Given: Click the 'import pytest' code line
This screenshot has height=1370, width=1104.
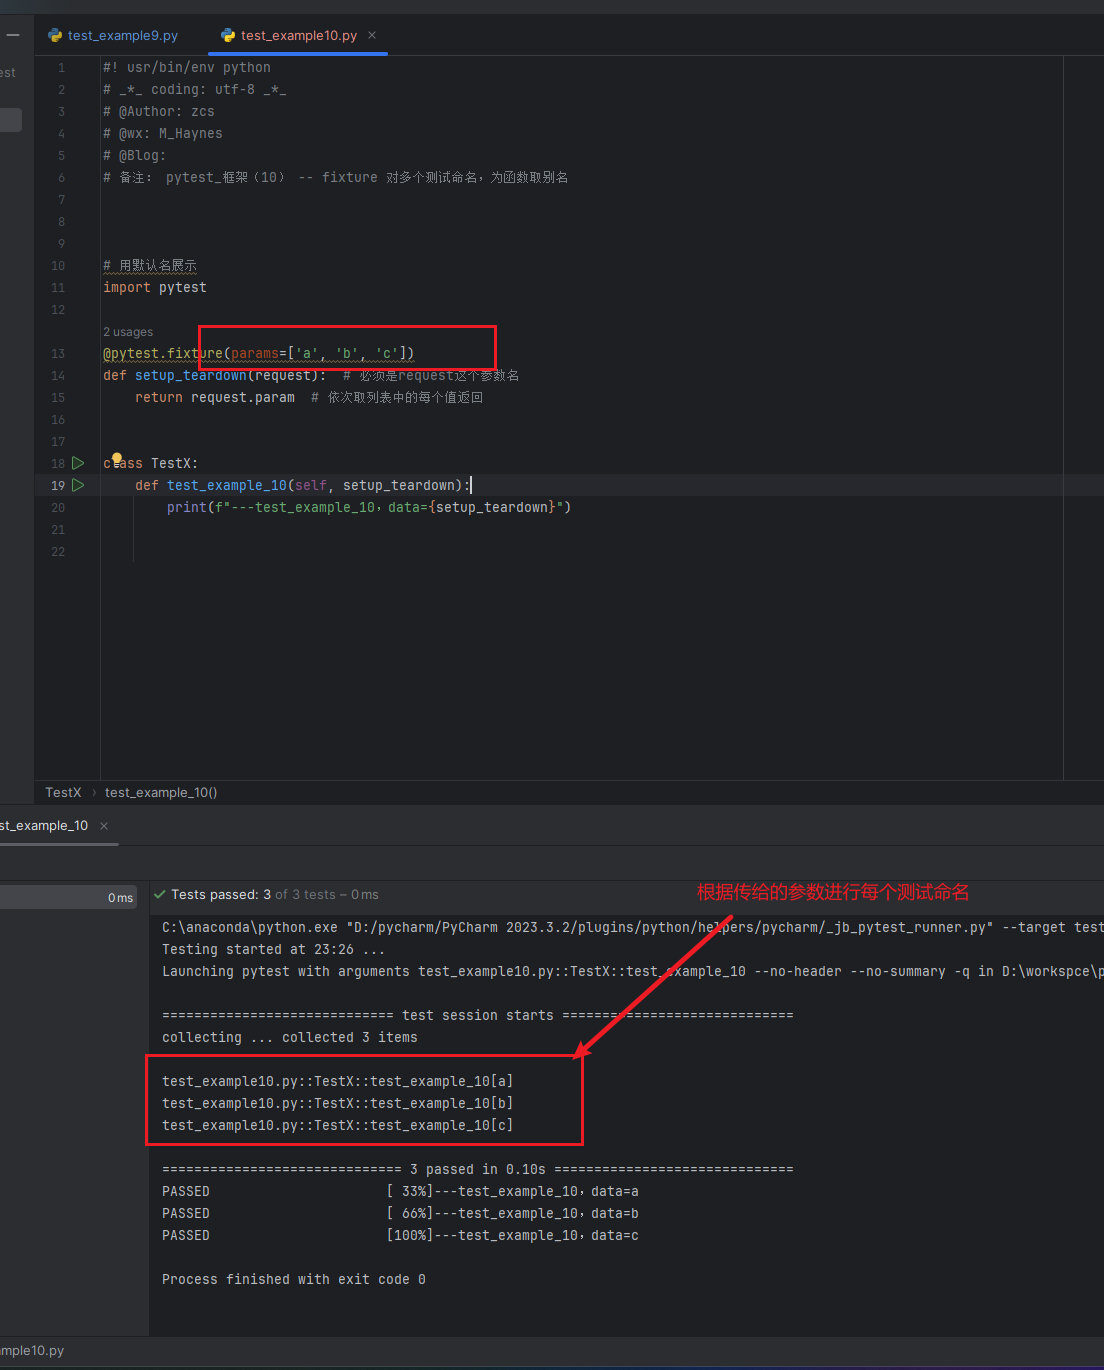Looking at the screenshot, I should click(x=155, y=287).
